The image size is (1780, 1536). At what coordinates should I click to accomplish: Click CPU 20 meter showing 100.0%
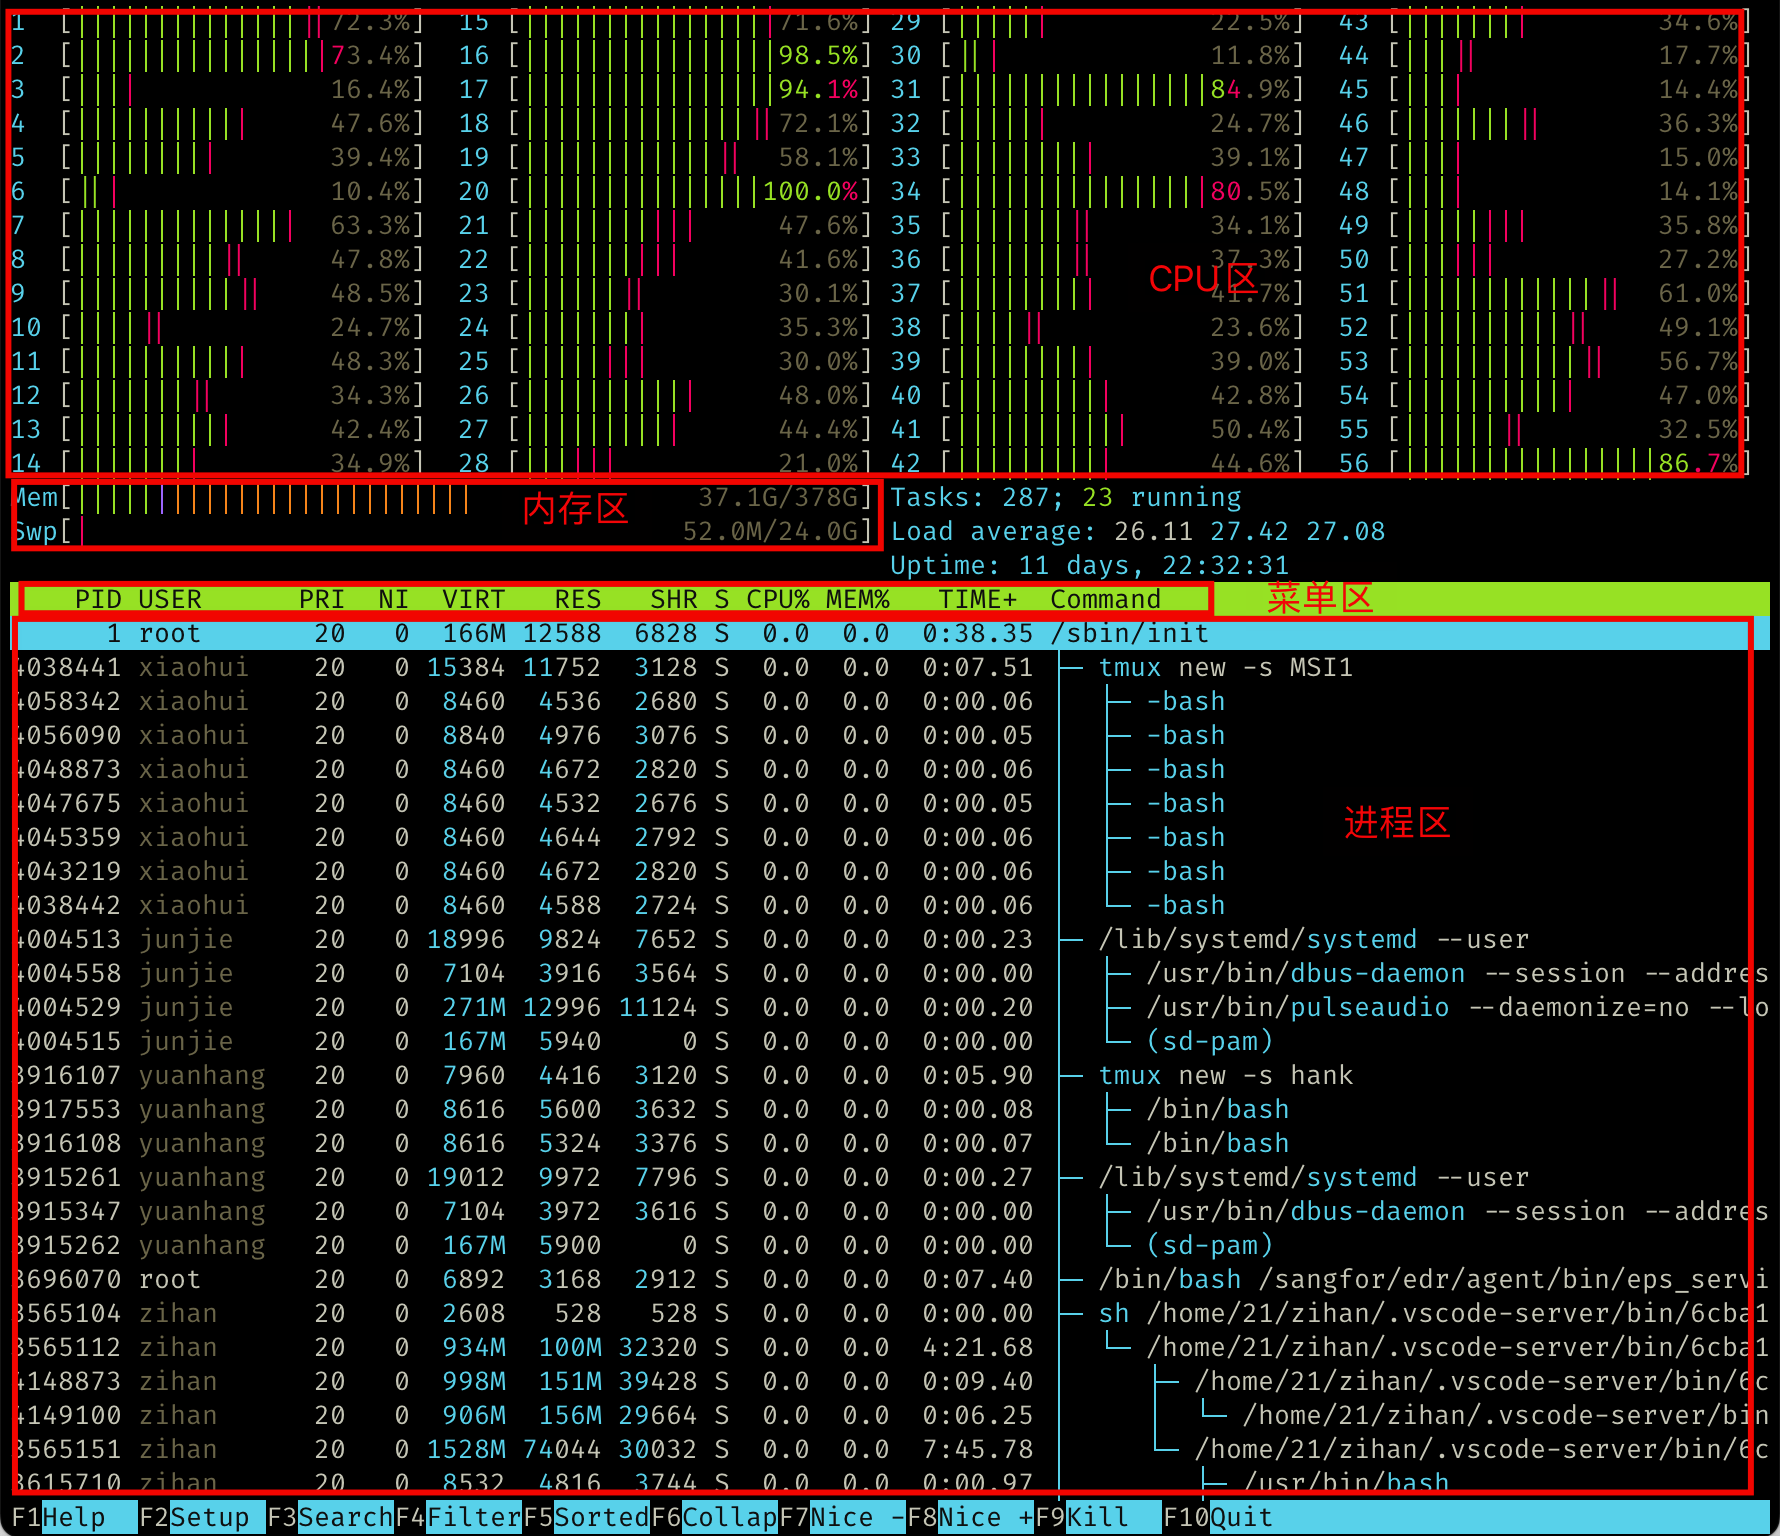666,191
